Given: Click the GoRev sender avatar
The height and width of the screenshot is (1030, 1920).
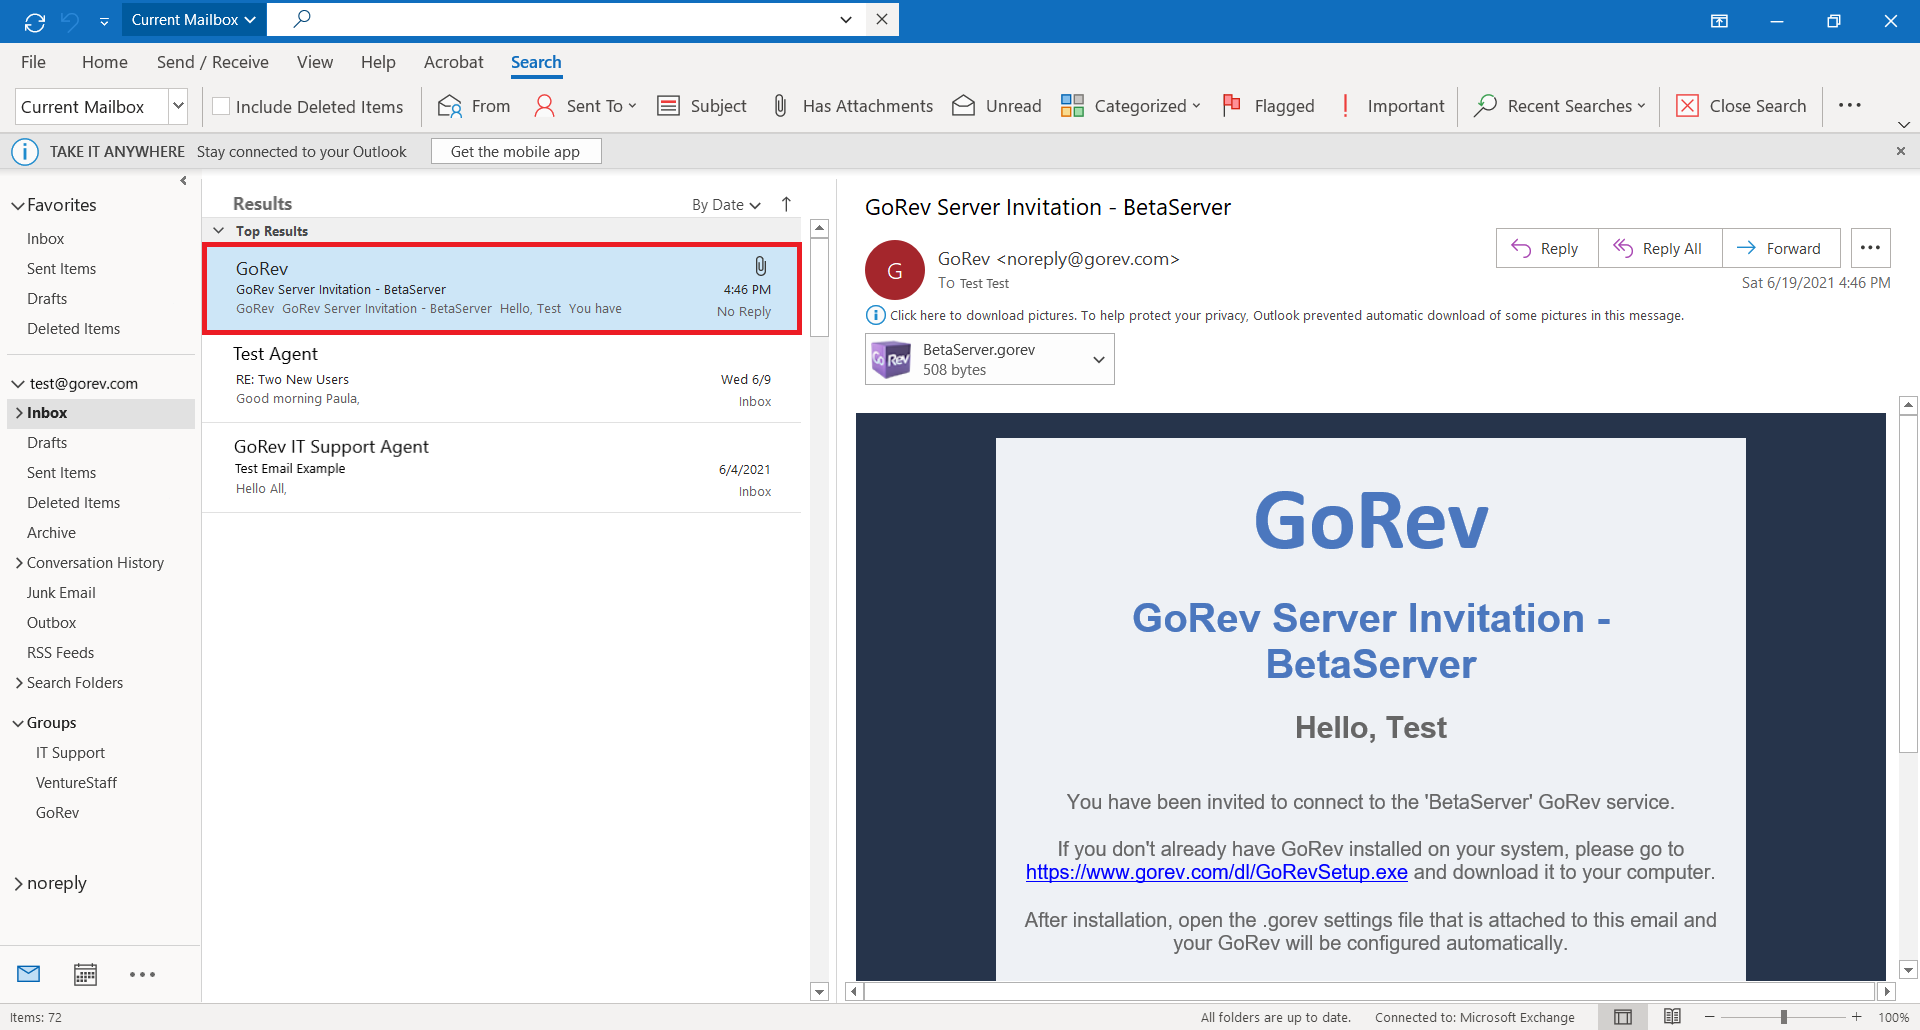Looking at the screenshot, I should pos(895,270).
